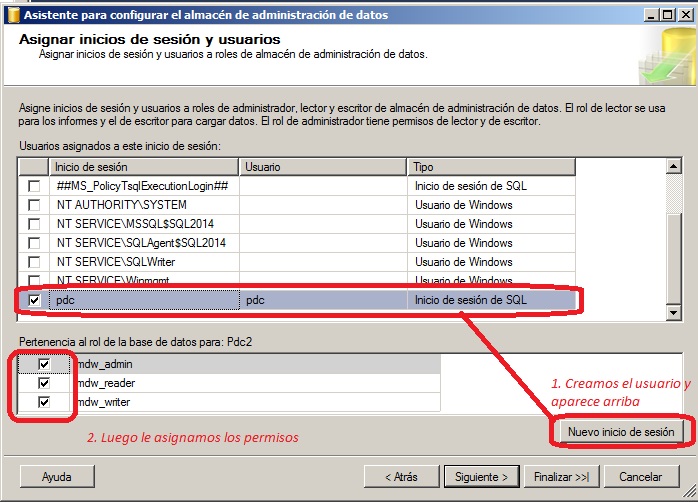The image size is (698, 502).
Task: Check the NT SERVICE\MSSQL$SQL2014 checkbox
Action: pyautogui.click(x=34, y=224)
